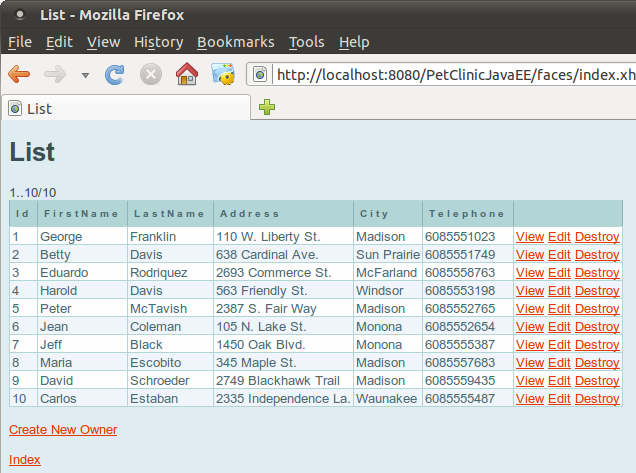Click the site identity icon in the address bar
The width and height of the screenshot is (636, 473).
click(260, 74)
